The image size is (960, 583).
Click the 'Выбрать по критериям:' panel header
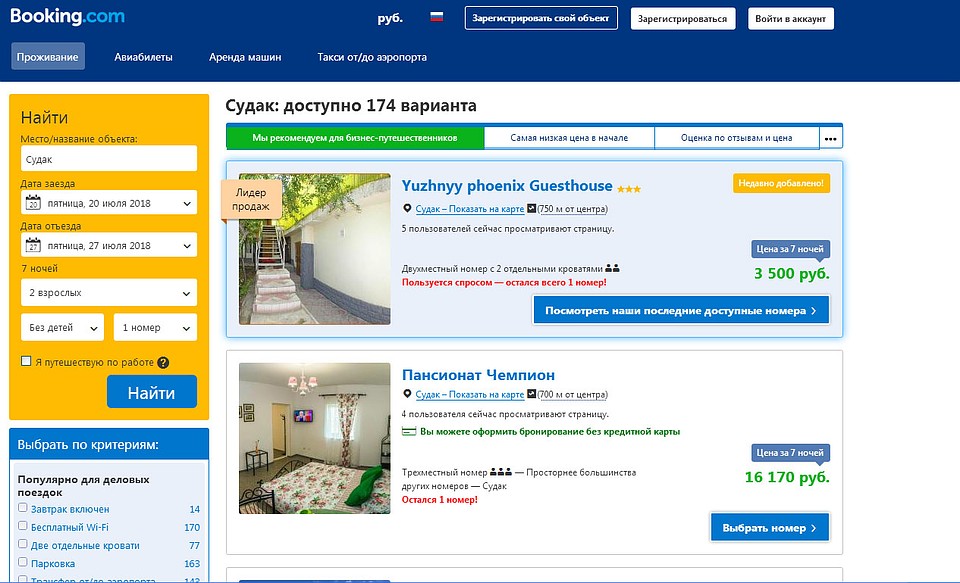click(x=109, y=444)
